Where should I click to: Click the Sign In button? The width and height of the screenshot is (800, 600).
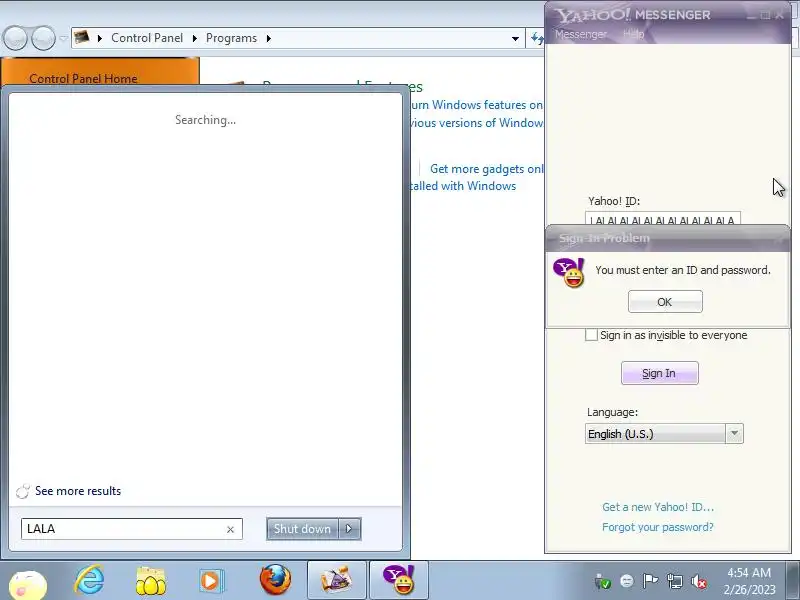pos(659,373)
